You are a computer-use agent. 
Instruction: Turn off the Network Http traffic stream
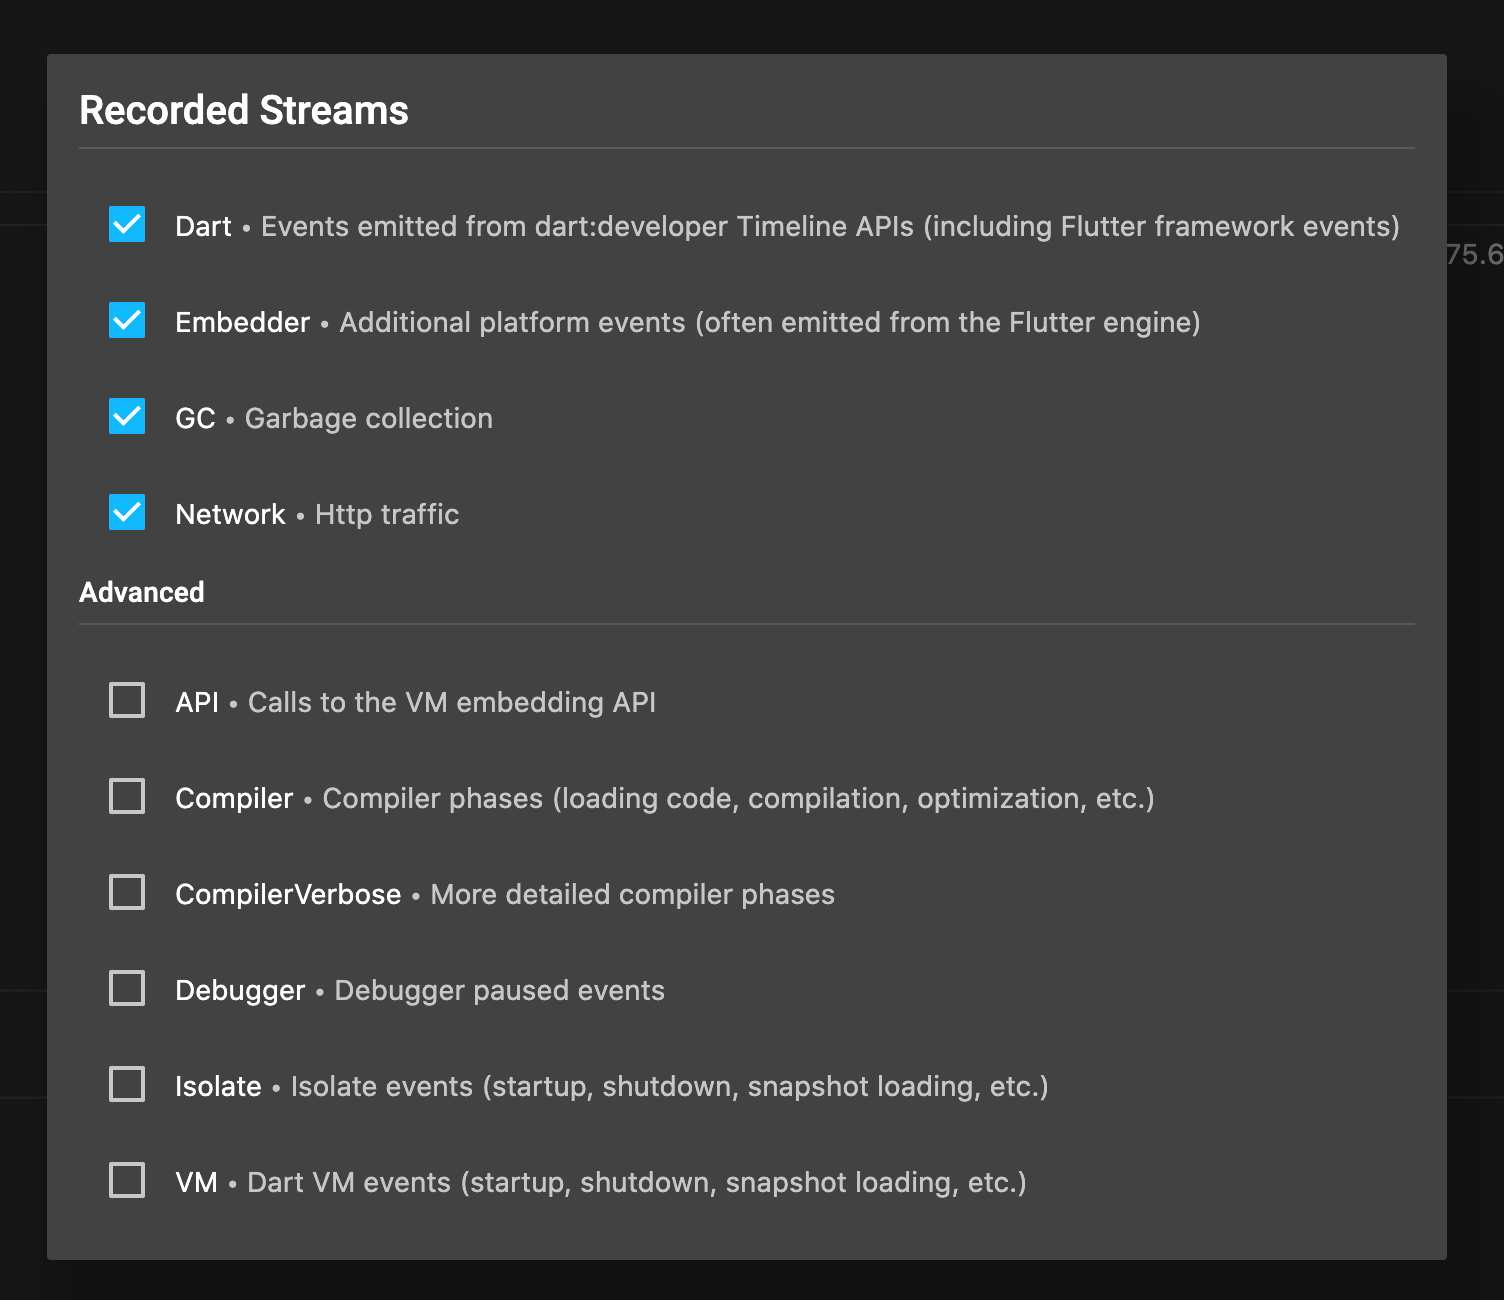click(126, 513)
